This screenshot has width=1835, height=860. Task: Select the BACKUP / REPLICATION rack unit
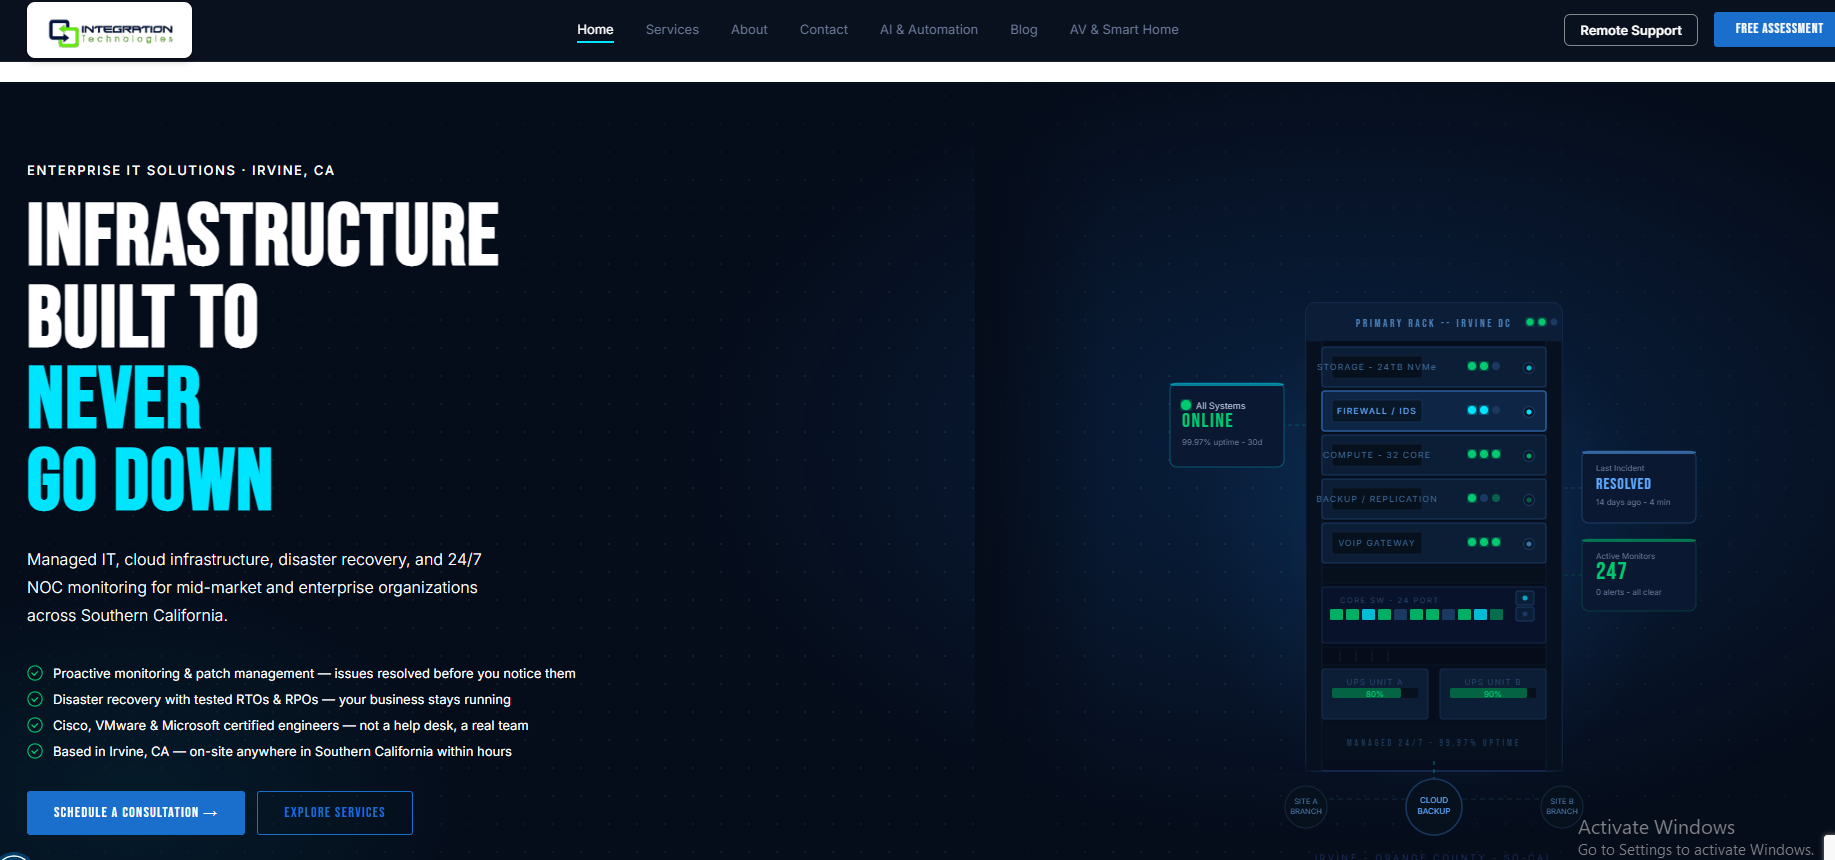pyautogui.click(x=1434, y=499)
